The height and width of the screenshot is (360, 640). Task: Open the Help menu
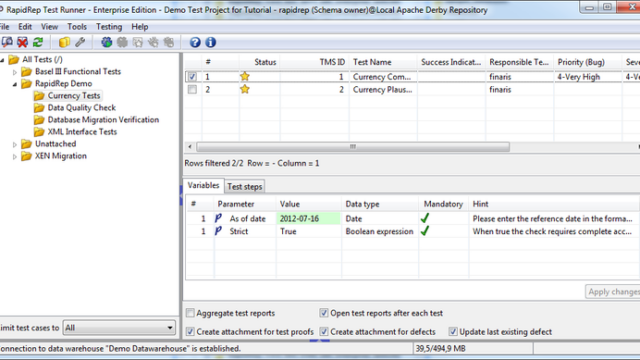[140, 27]
